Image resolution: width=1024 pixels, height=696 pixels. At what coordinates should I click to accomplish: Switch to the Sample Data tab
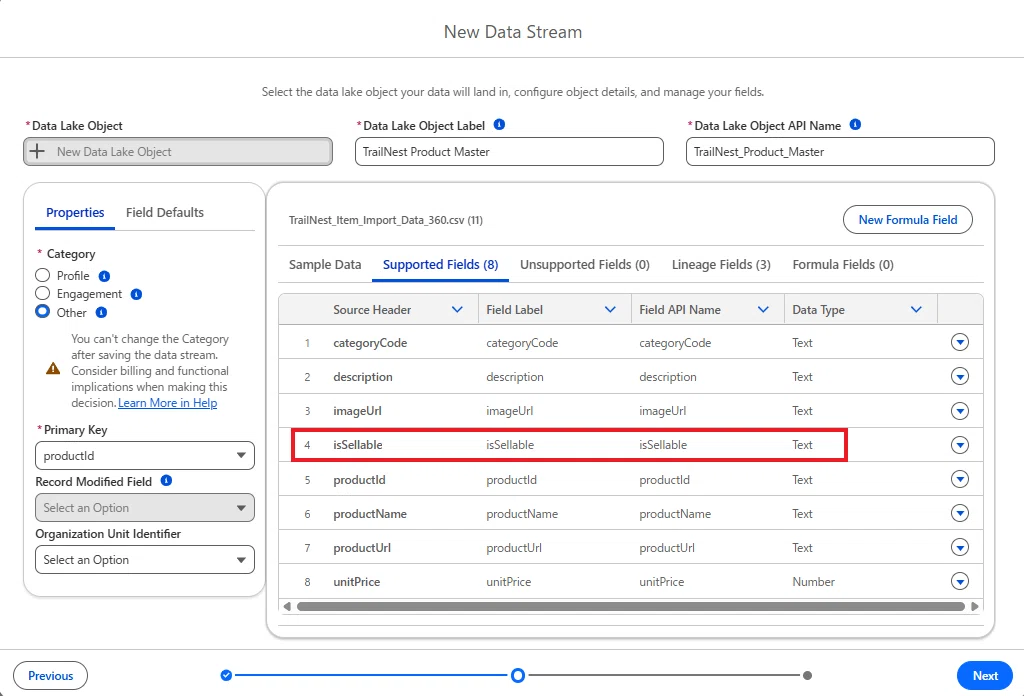point(325,264)
